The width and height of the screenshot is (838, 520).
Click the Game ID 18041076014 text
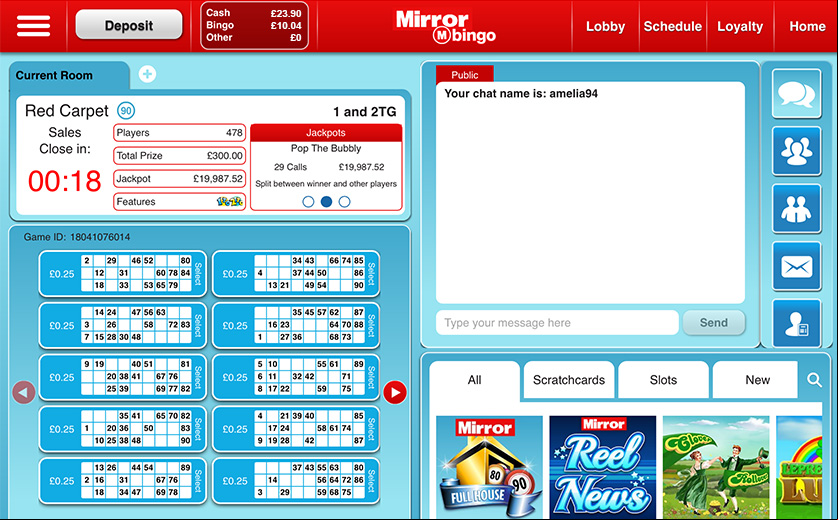77,237
